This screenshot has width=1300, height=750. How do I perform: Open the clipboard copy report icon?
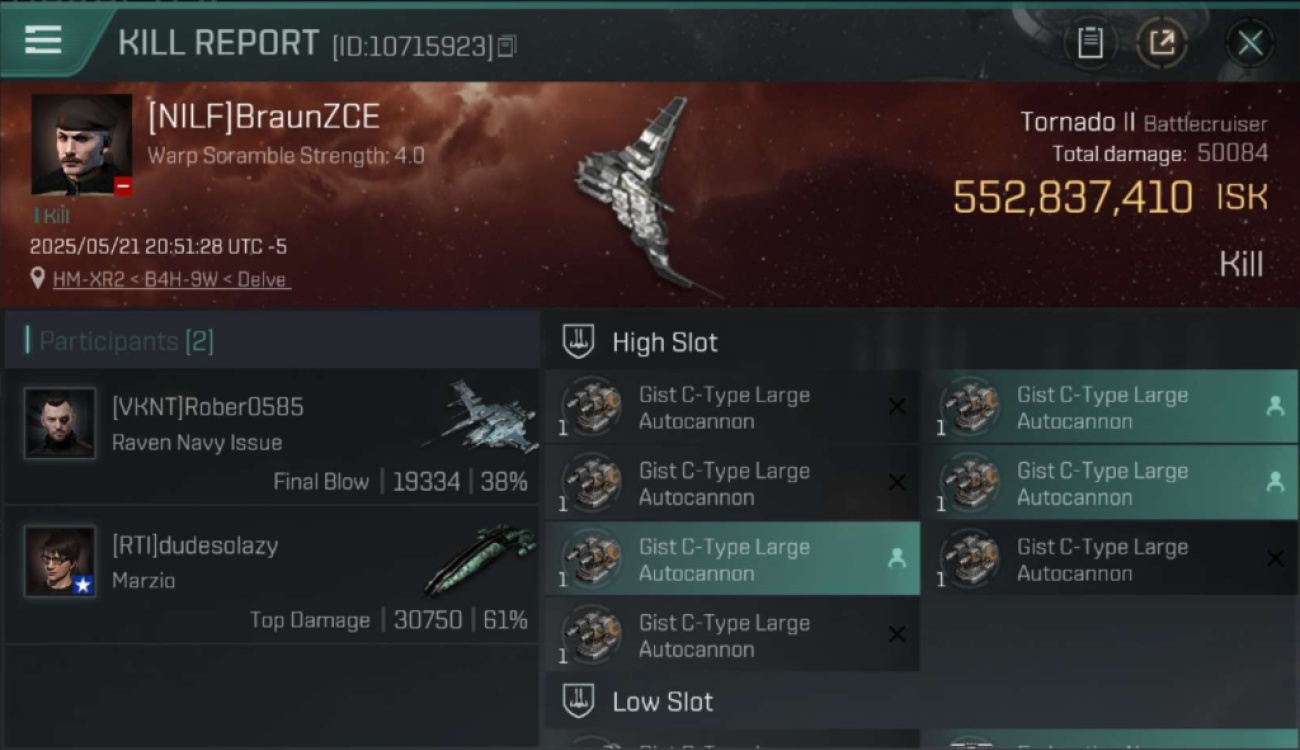tap(1090, 43)
